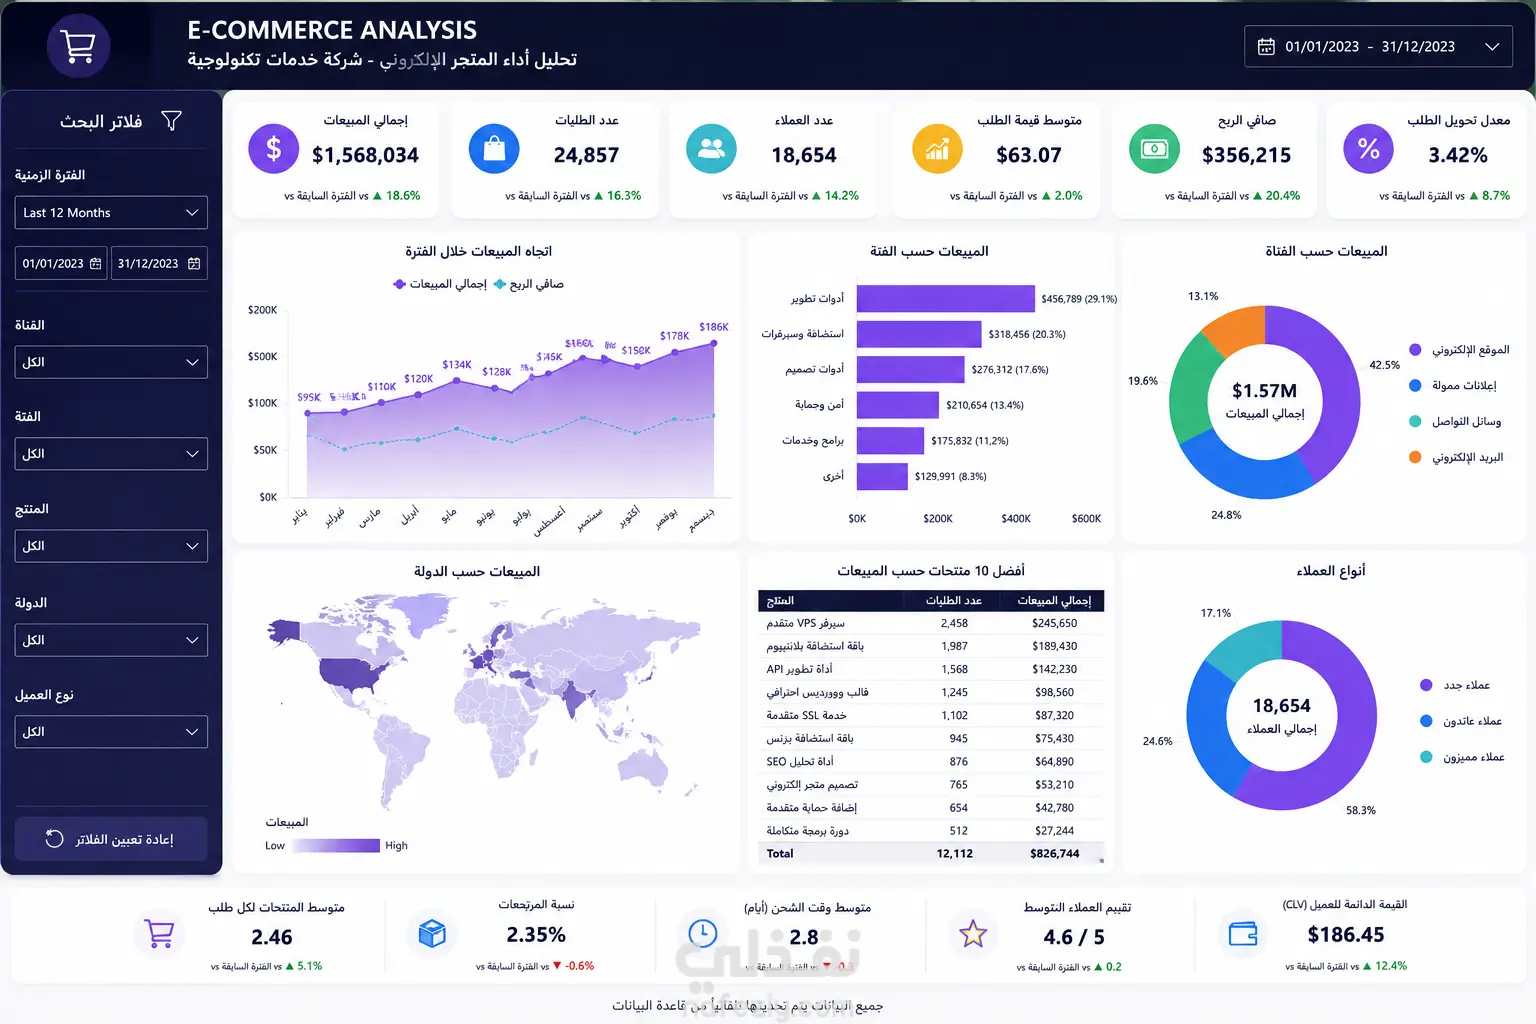Viewport: 1536px width, 1024px height.
Task: Toggle عملاء جدد legend in customer types chart
Action: pos(1455,685)
